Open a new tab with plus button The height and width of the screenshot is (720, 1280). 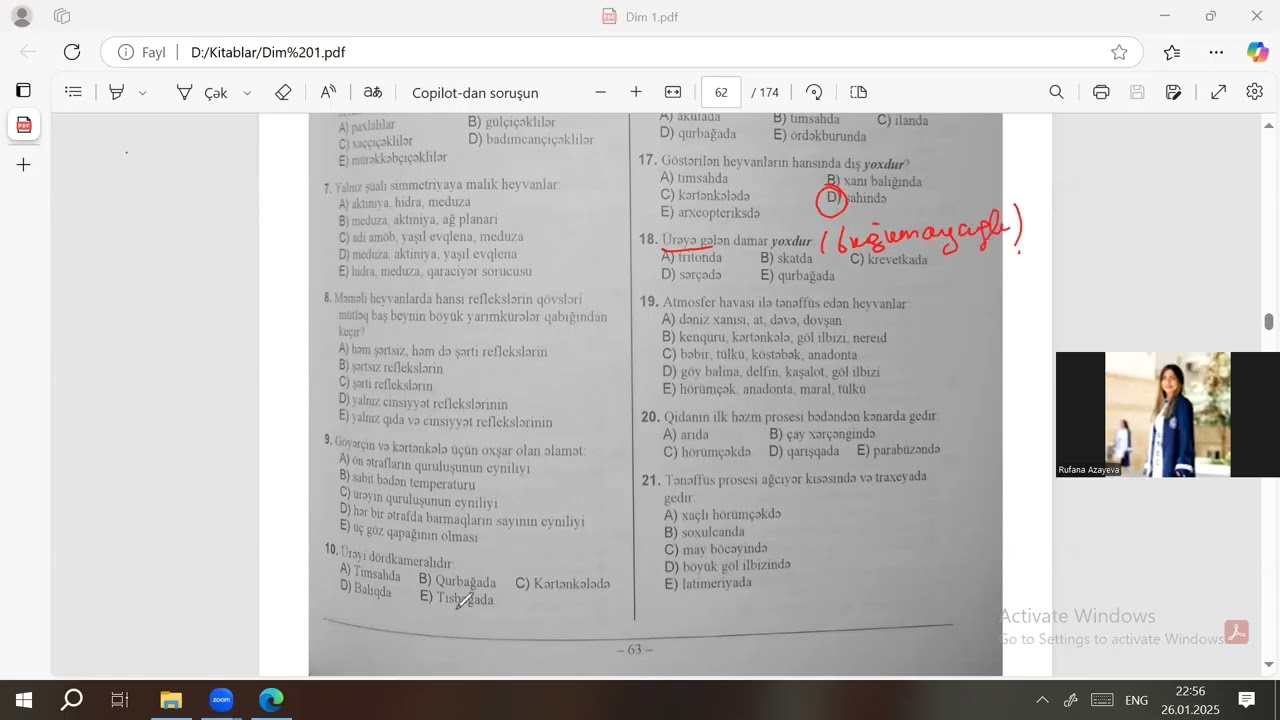[x=24, y=164]
